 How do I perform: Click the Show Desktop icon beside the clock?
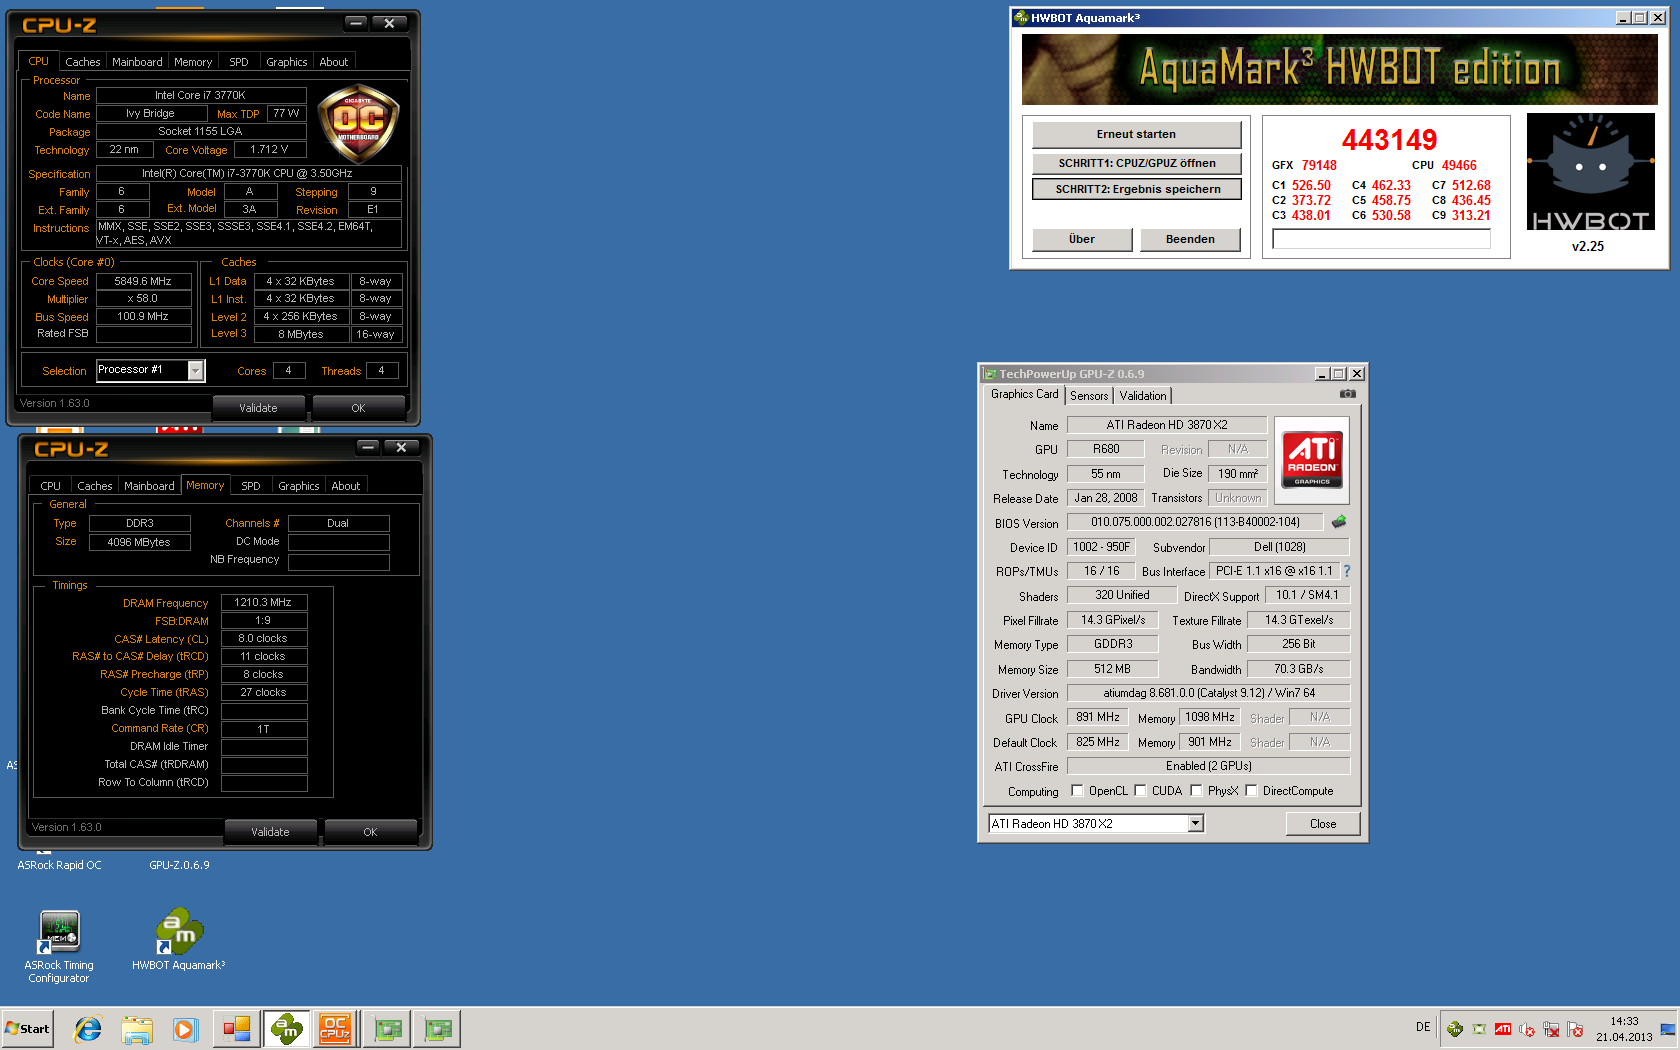pyautogui.click(x=1668, y=1029)
